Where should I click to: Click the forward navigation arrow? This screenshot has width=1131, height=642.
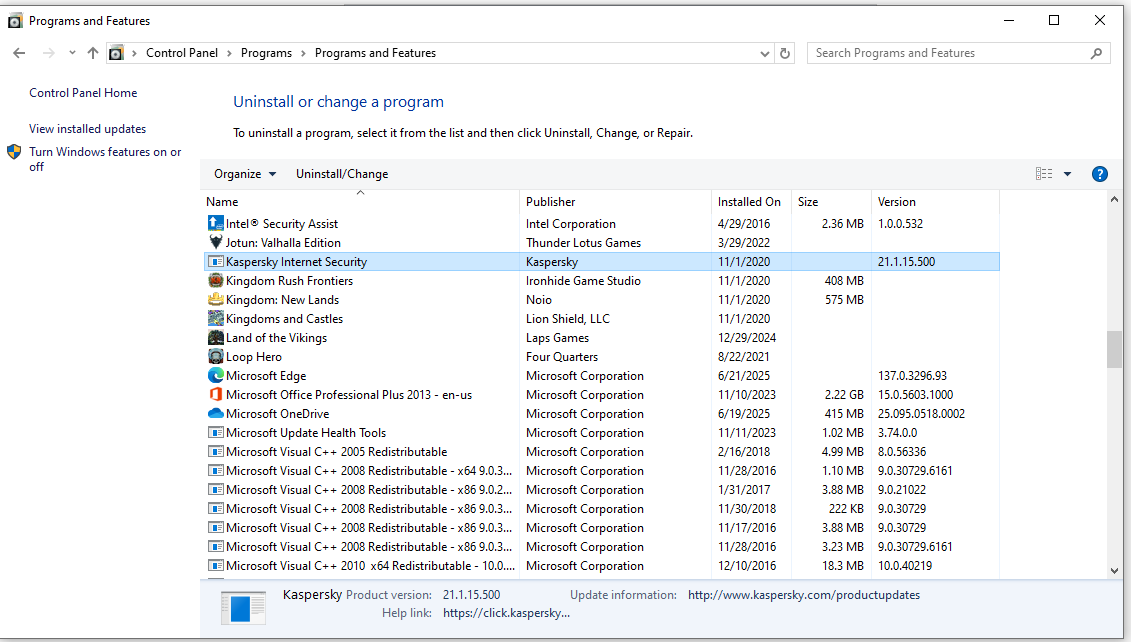(48, 53)
